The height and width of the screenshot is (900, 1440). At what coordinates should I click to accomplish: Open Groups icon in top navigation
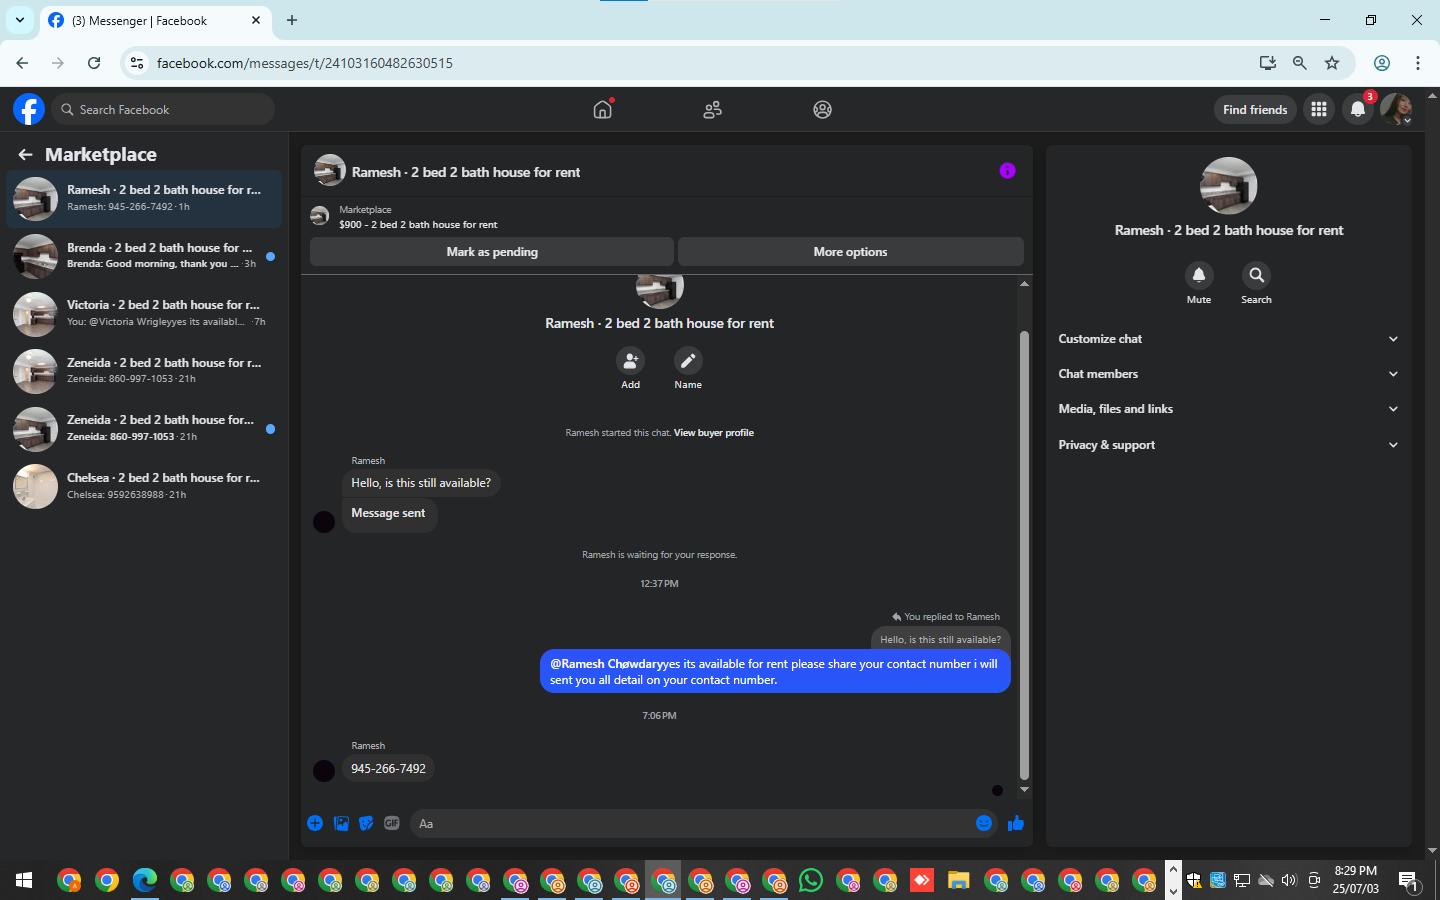[x=822, y=110]
